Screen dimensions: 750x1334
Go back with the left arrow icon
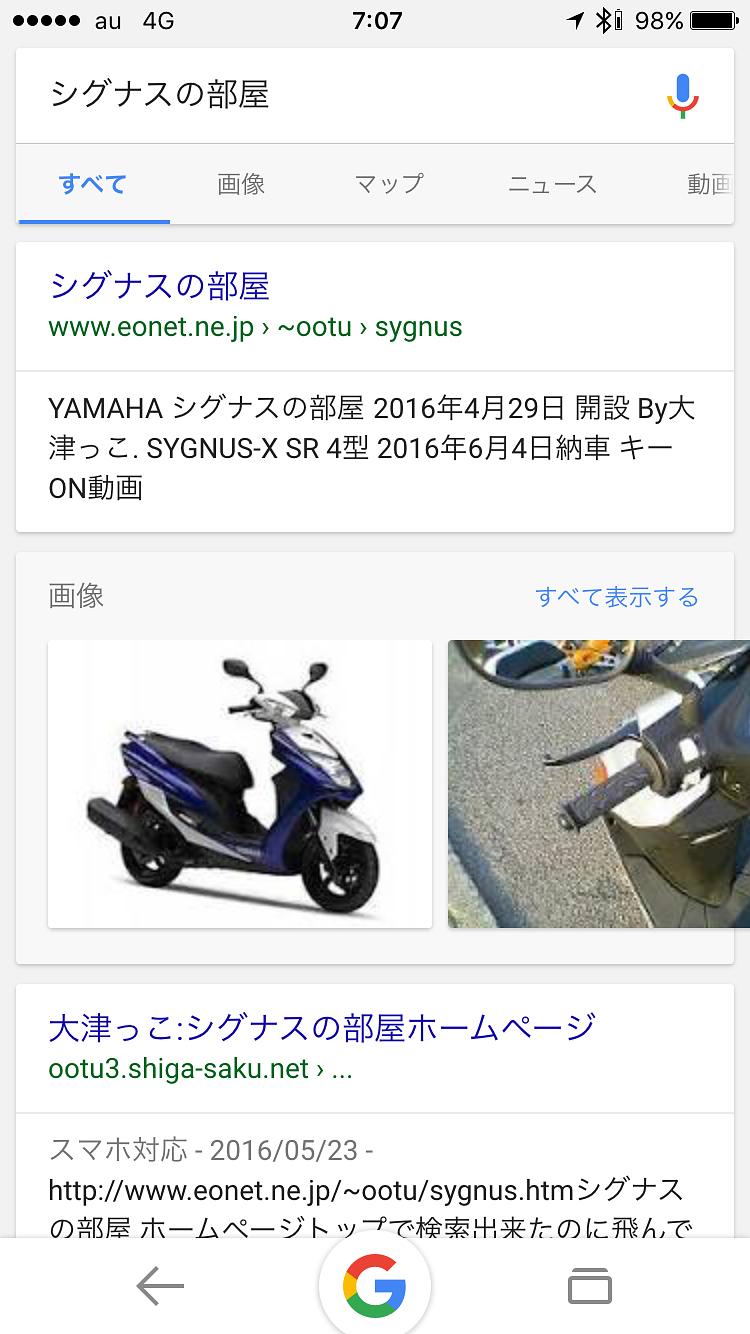coord(161,1286)
